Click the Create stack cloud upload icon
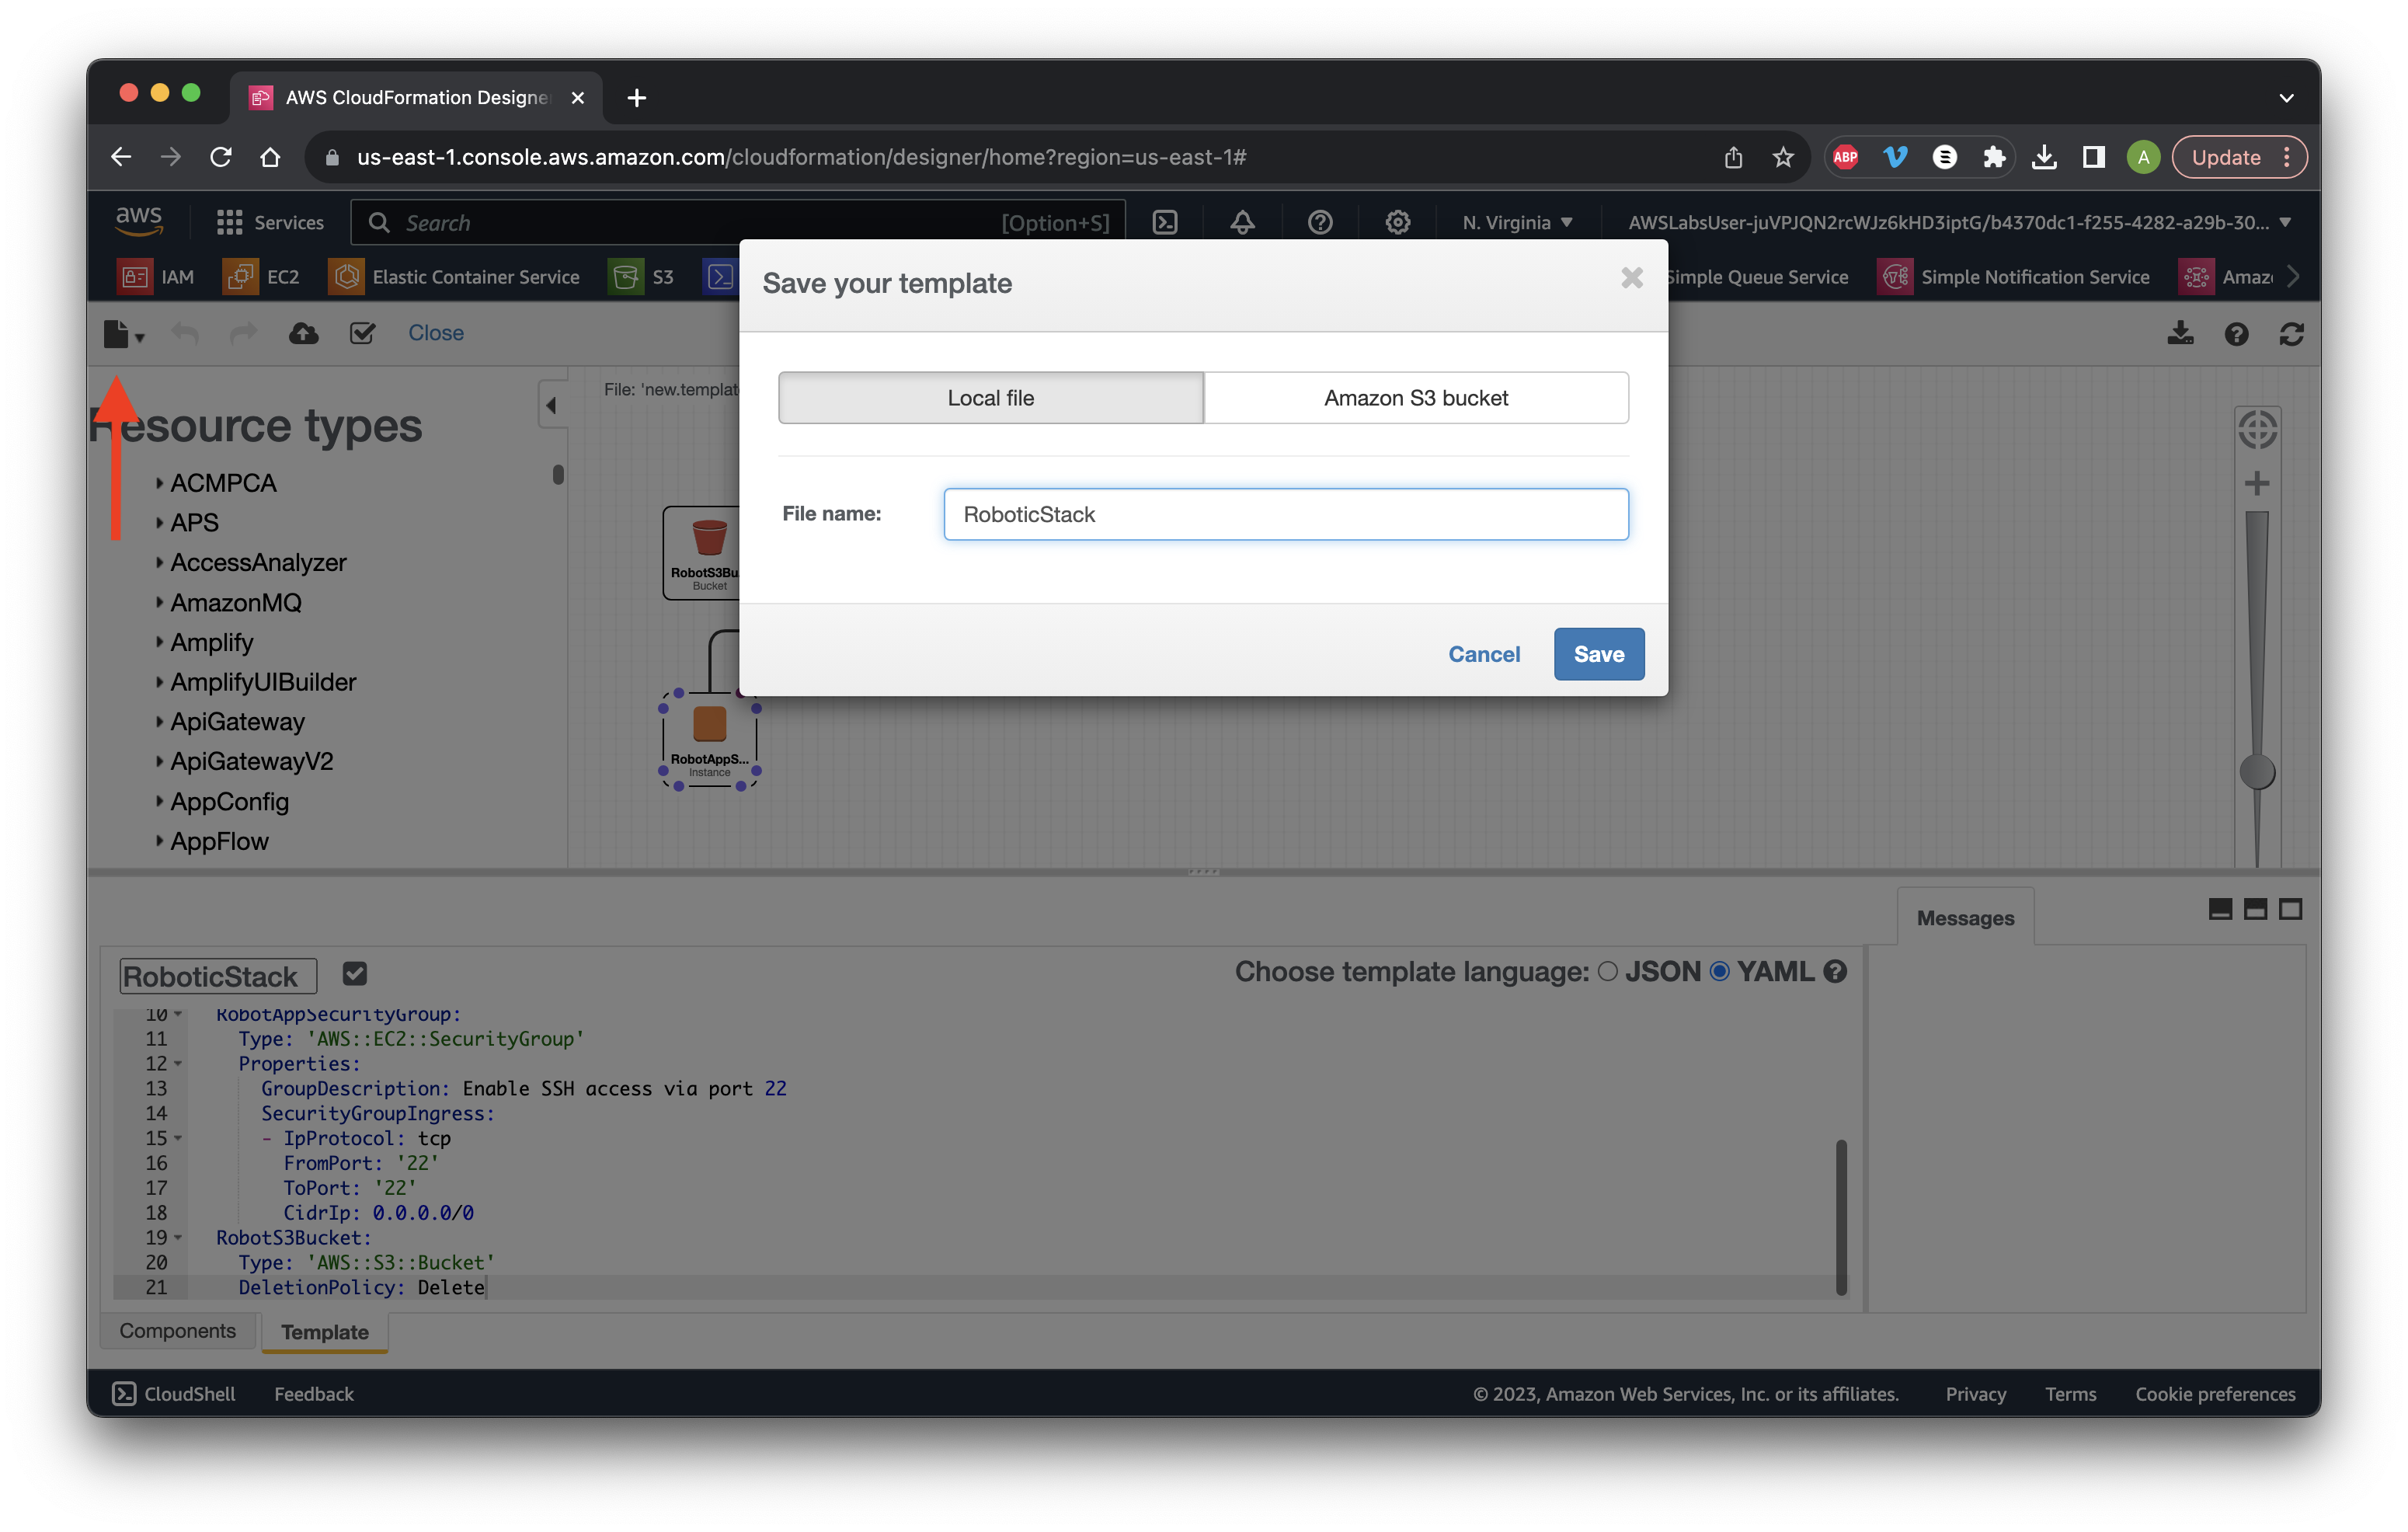 pyautogui.click(x=303, y=333)
